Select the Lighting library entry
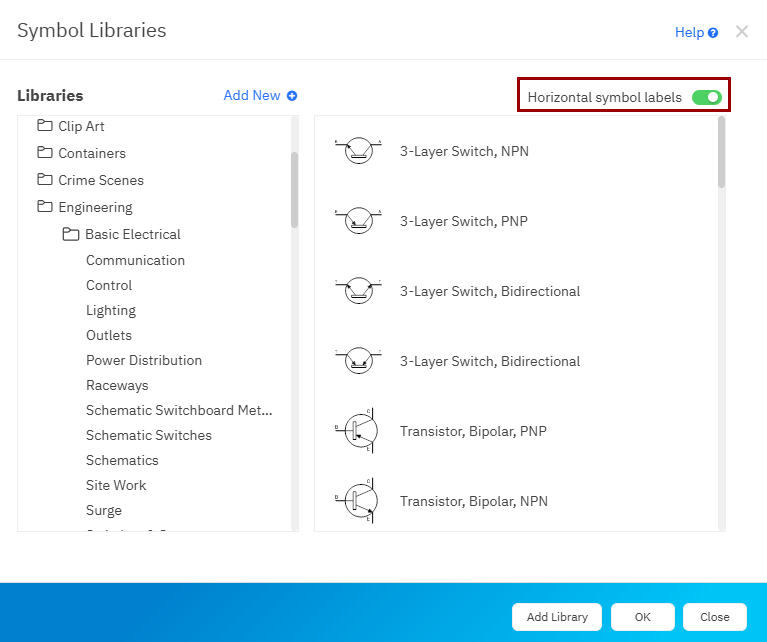Image resolution: width=767 pixels, height=642 pixels. point(111,310)
